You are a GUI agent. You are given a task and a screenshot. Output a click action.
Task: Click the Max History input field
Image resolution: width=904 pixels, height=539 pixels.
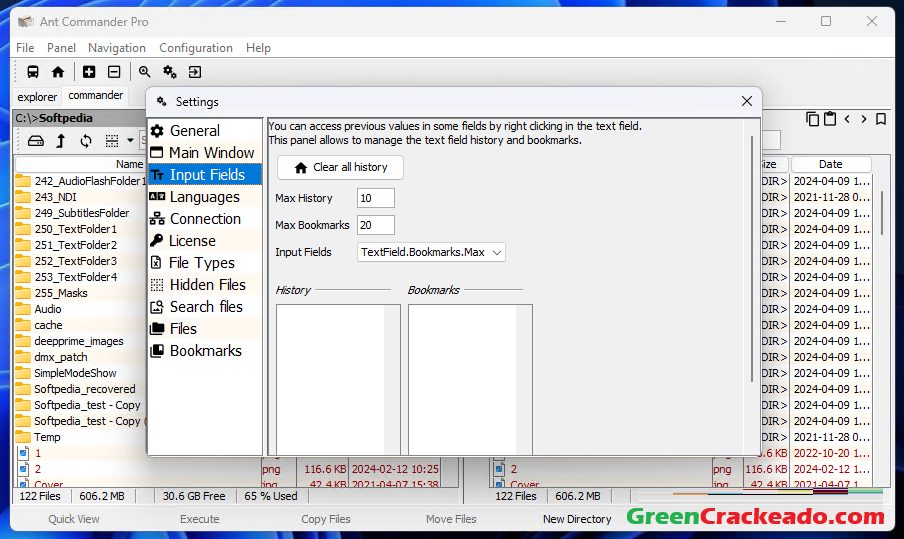[376, 198]
